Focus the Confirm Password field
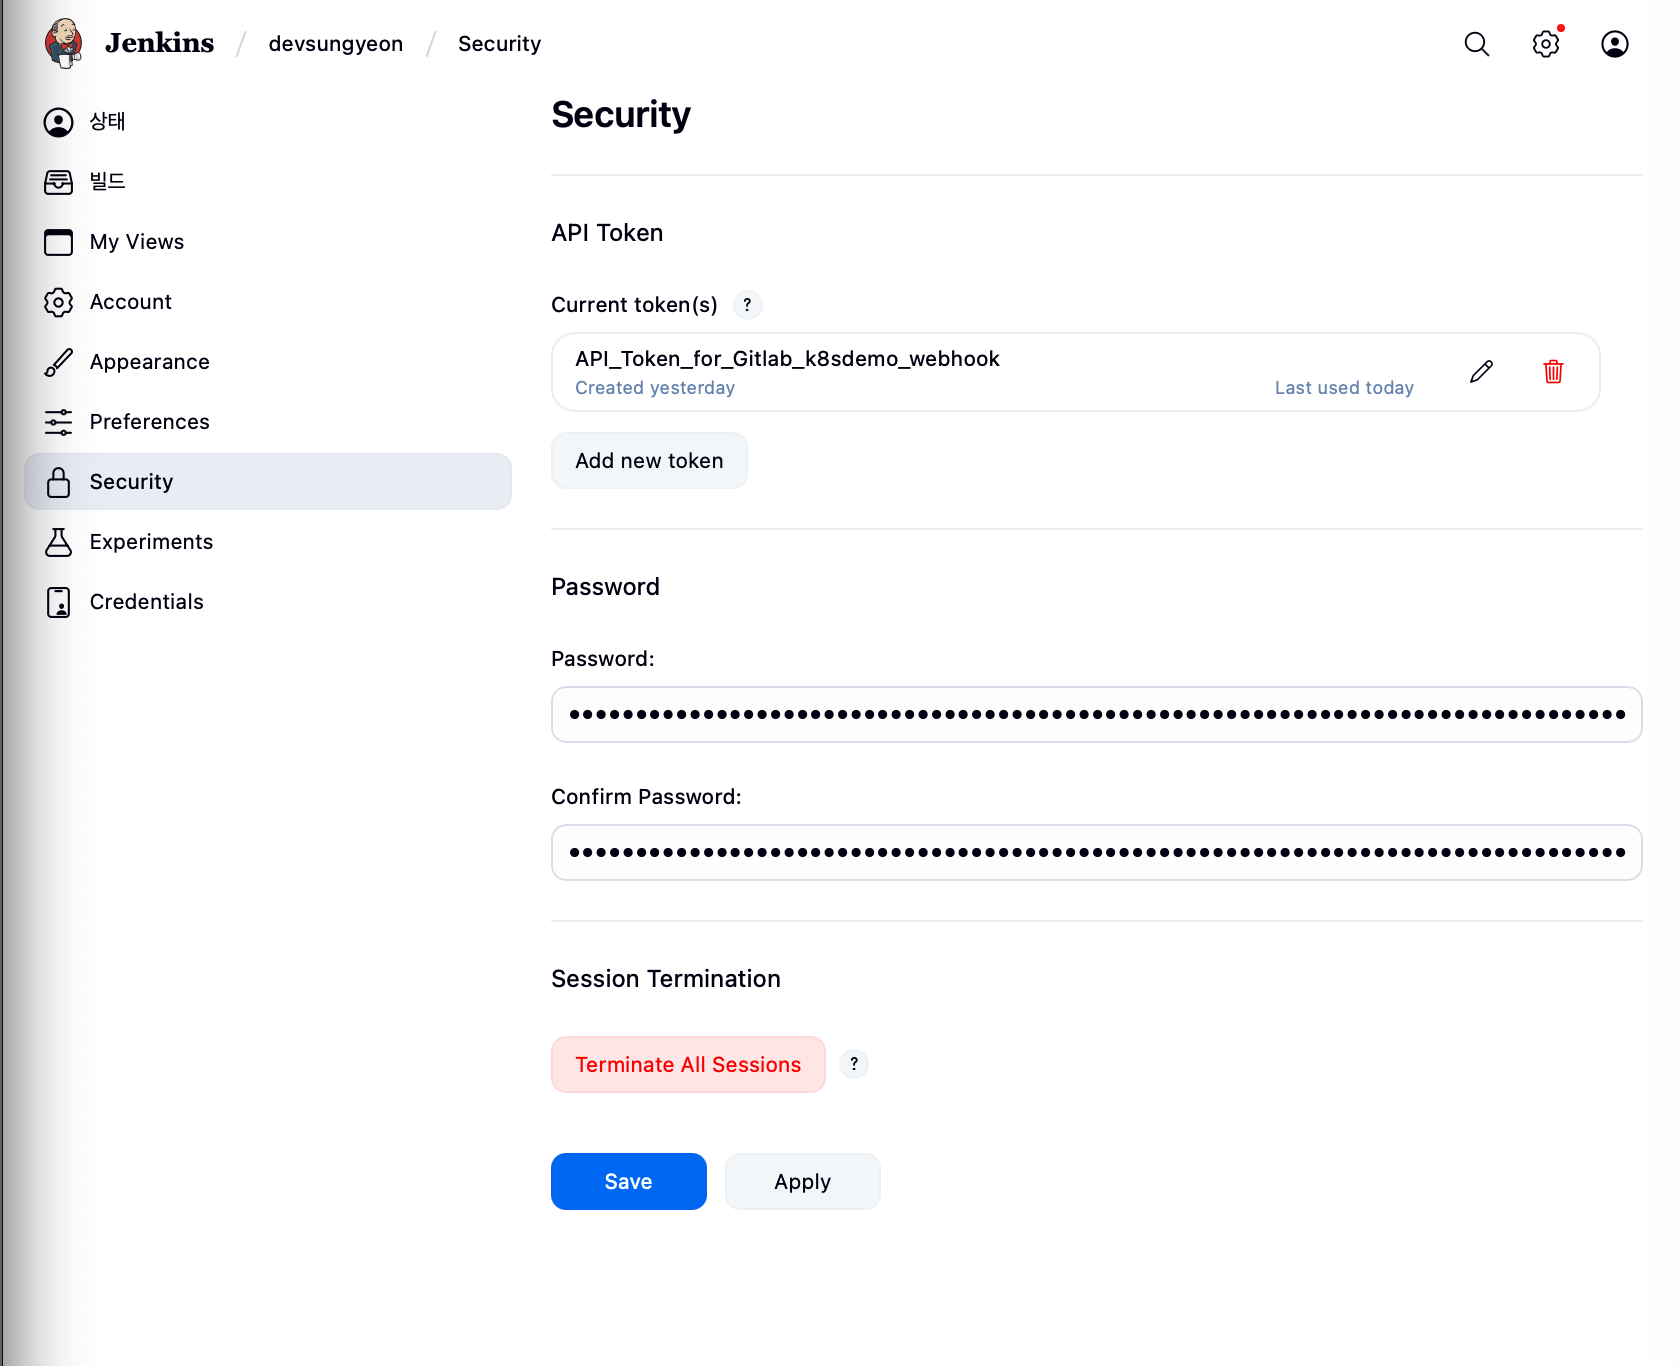The width and height of the screenshot is (1678, 1366). [x=1096, y=853]
